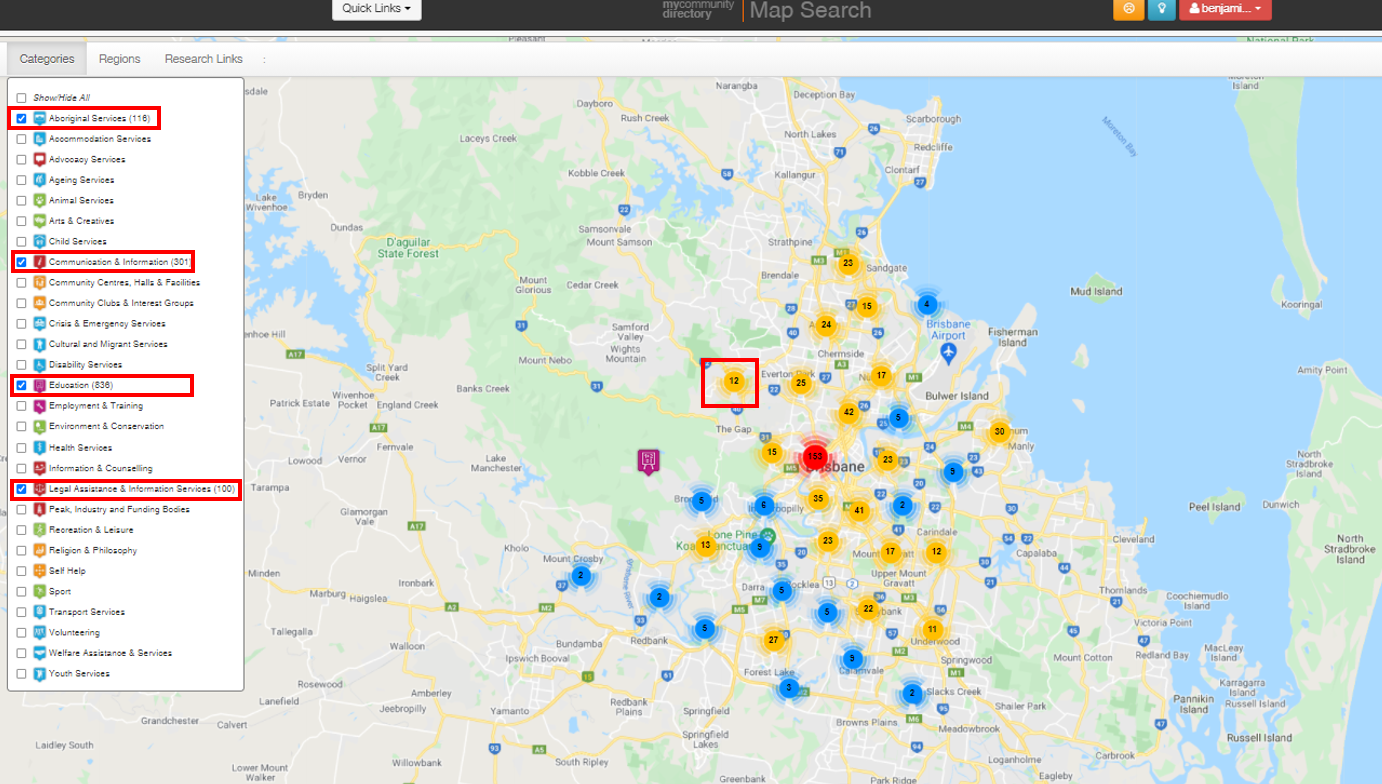Click the Child Services category icon
This screenshot has width=1382, height=784.
[40, 241]
